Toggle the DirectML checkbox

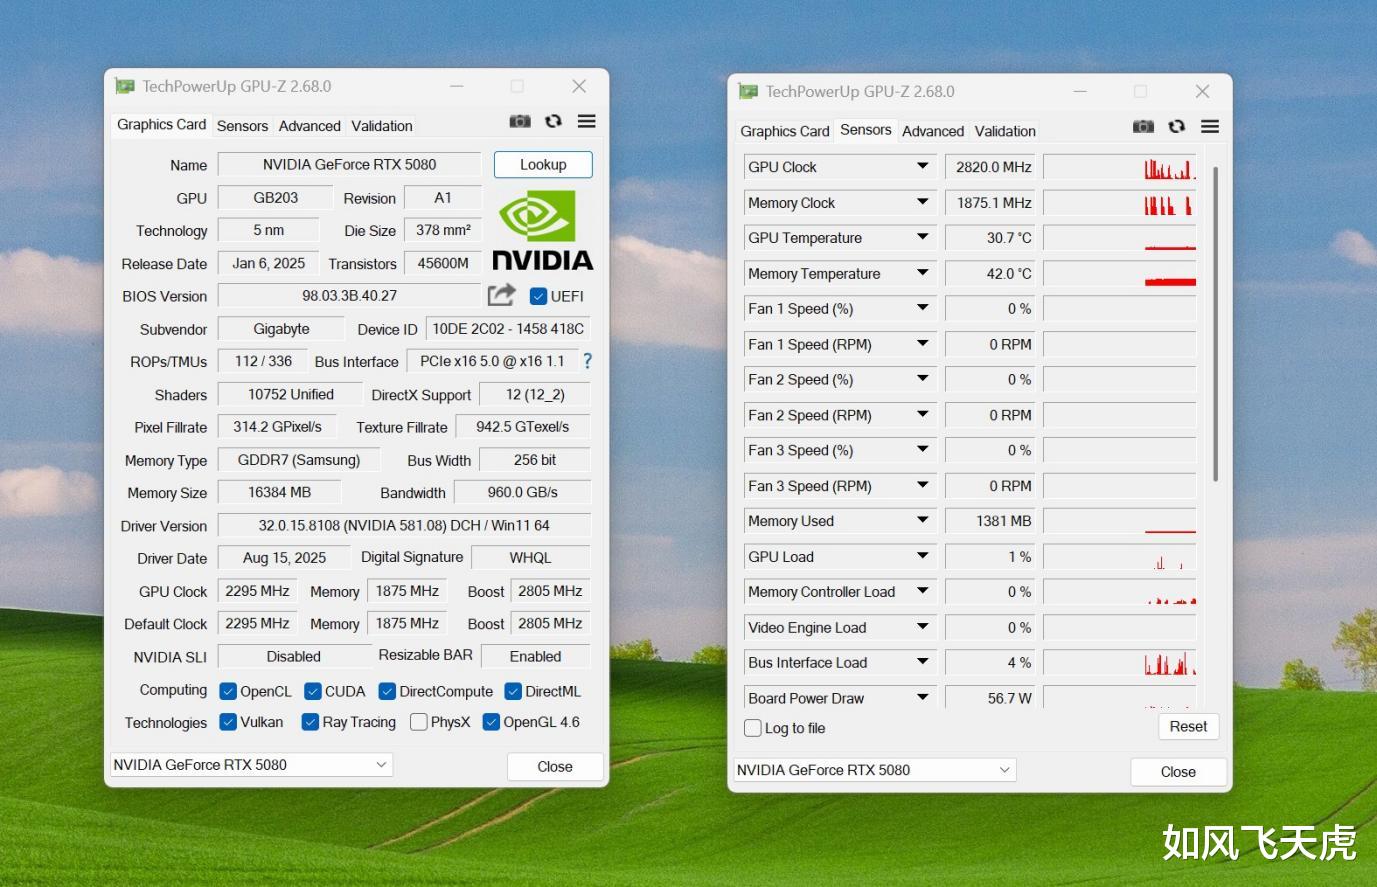pyautogui.click(x=513, y=691)
